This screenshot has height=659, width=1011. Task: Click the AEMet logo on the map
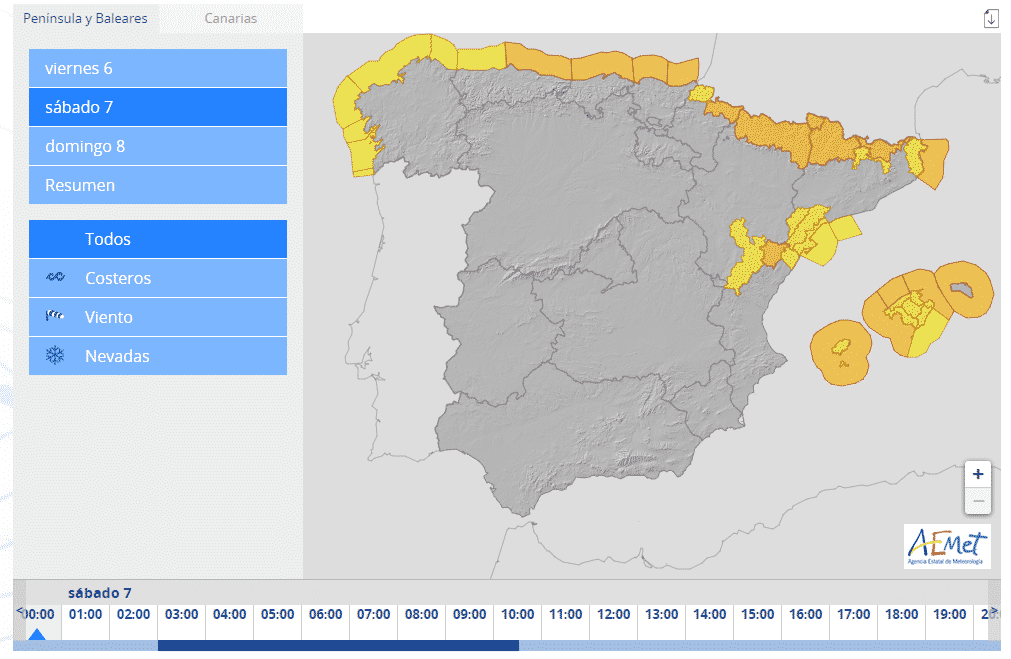pyautogui.click(x=946, y=546)
